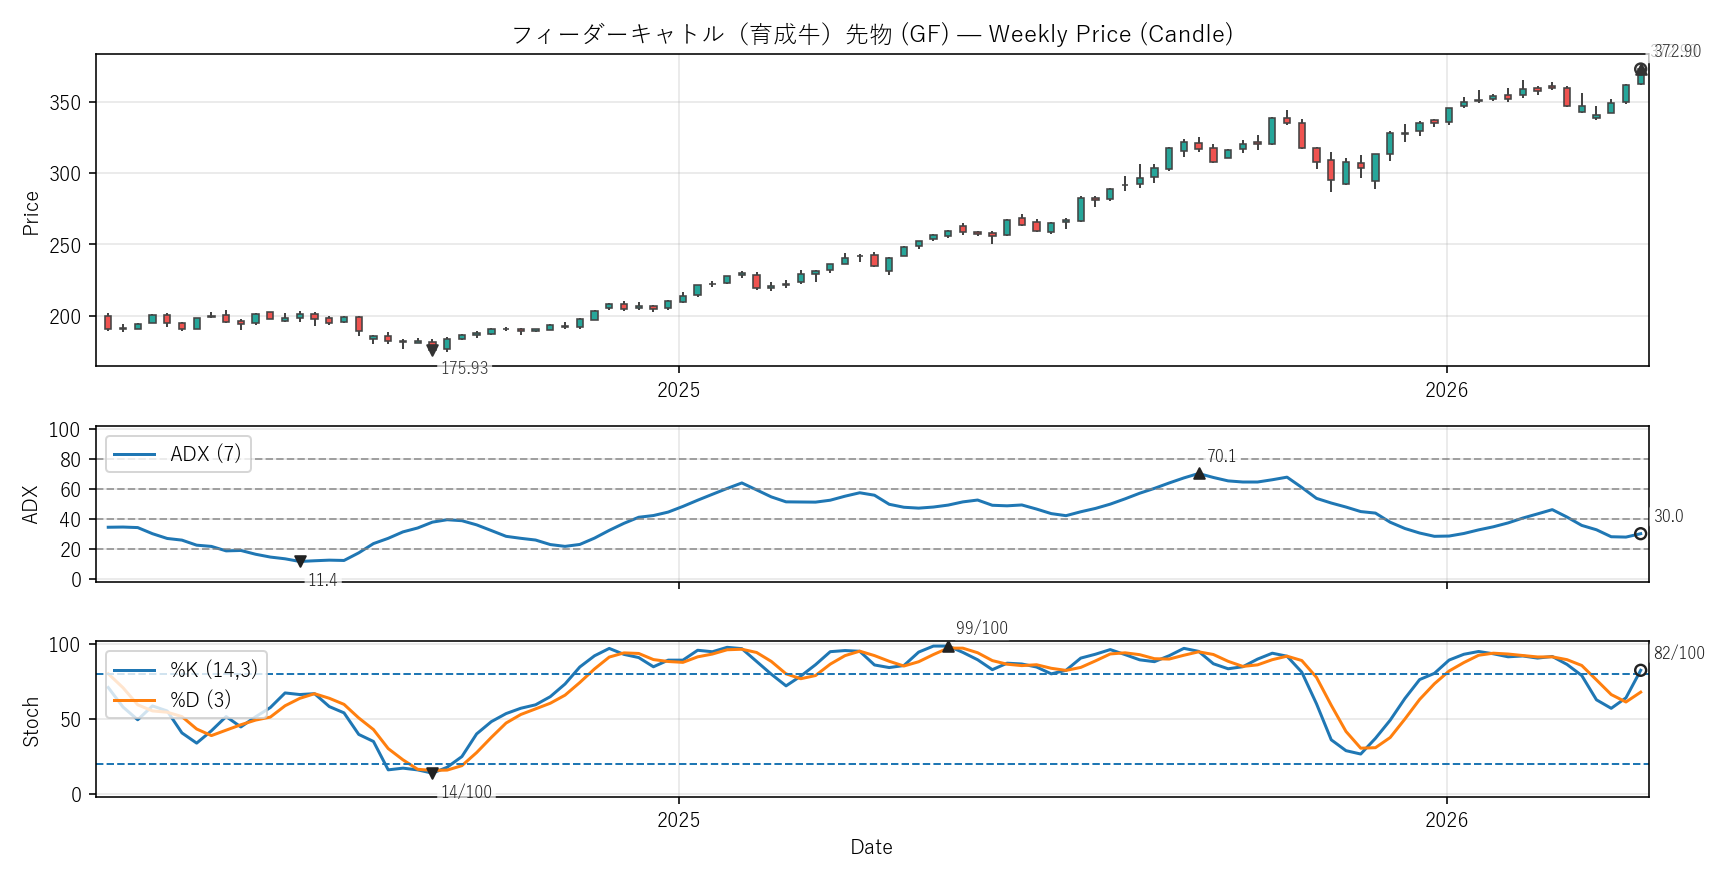Click the 2026 tick label under price chart
The image size is (1728, 878).
pyautogui.click(x=1446, y=390)
